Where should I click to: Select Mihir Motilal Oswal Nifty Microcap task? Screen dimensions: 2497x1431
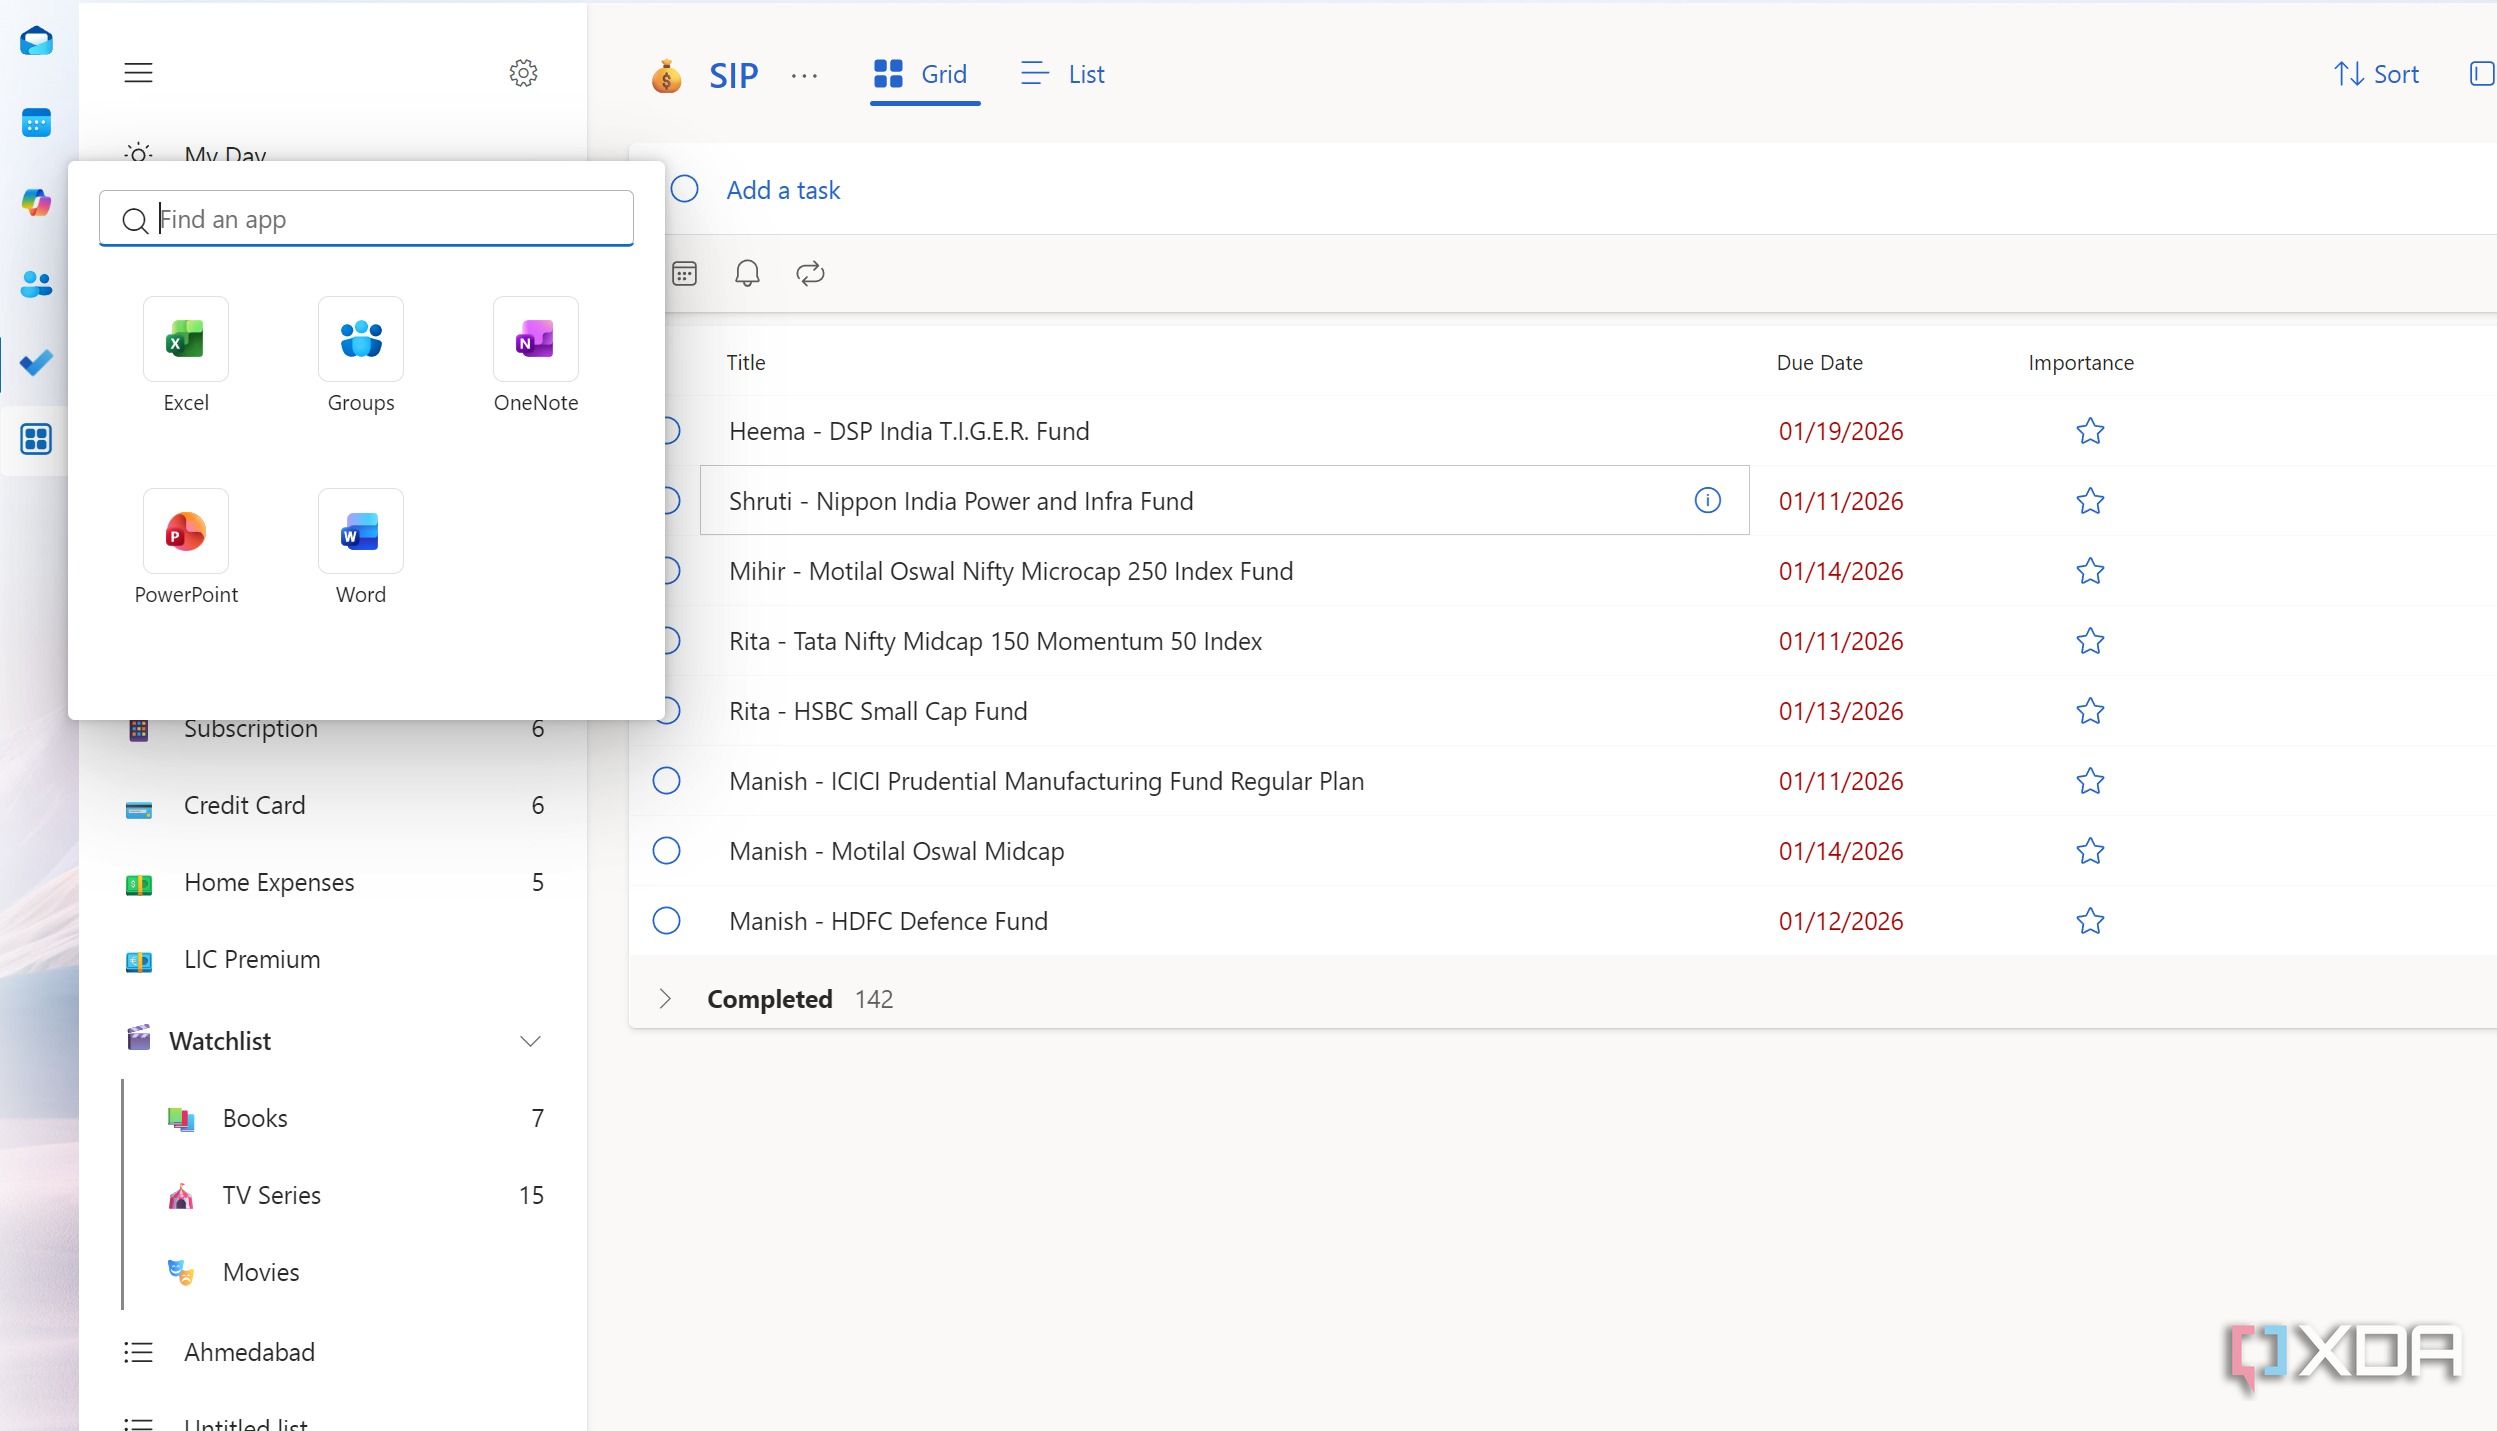coord(1011,571)
